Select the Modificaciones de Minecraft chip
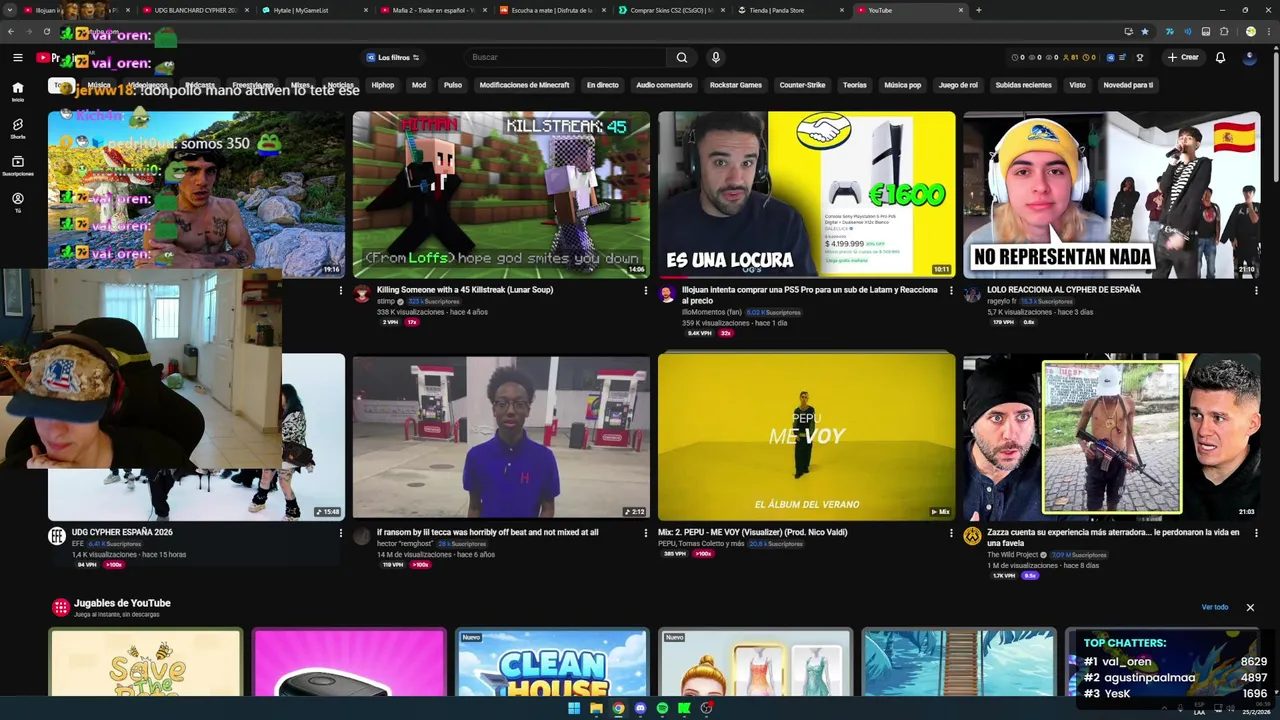This screenshot has width=1280, height=720. coord(524,85)
